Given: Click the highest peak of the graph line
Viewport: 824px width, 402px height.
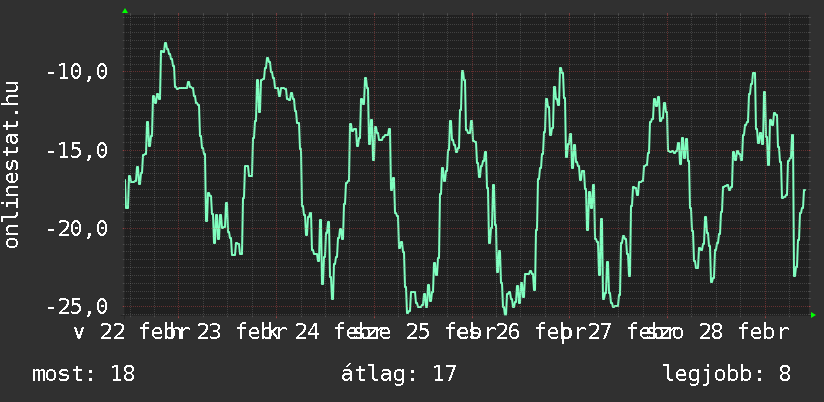Looking at the screenshot, I should [x=166, y=44].
